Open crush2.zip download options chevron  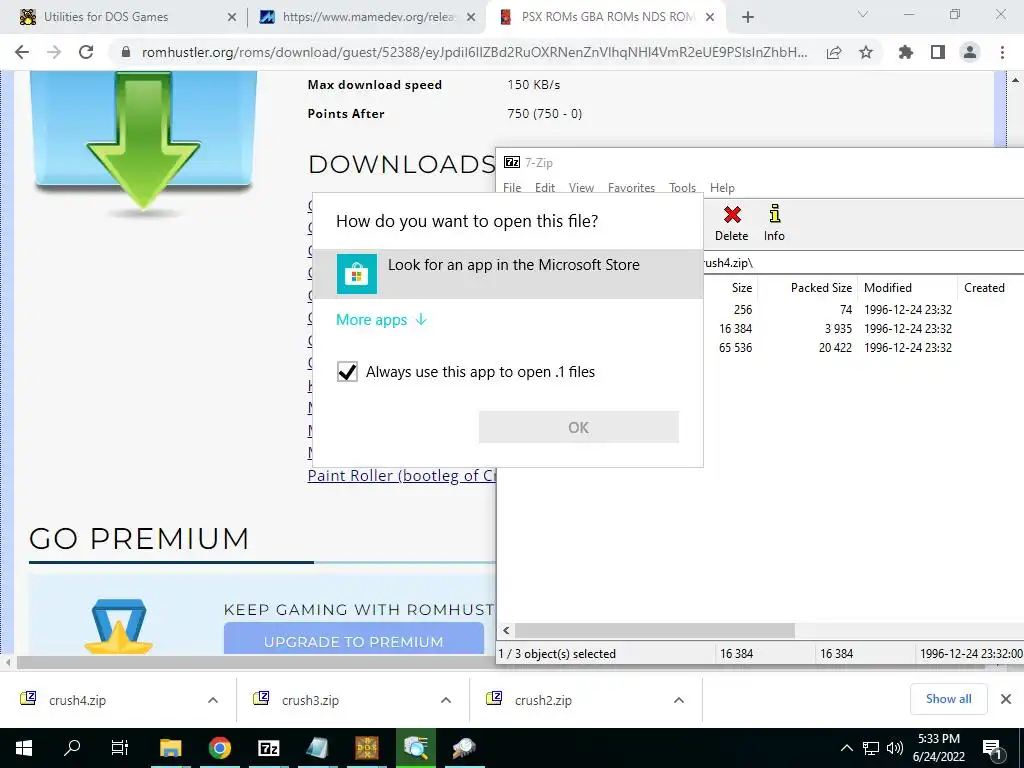(x=679, y=700)
